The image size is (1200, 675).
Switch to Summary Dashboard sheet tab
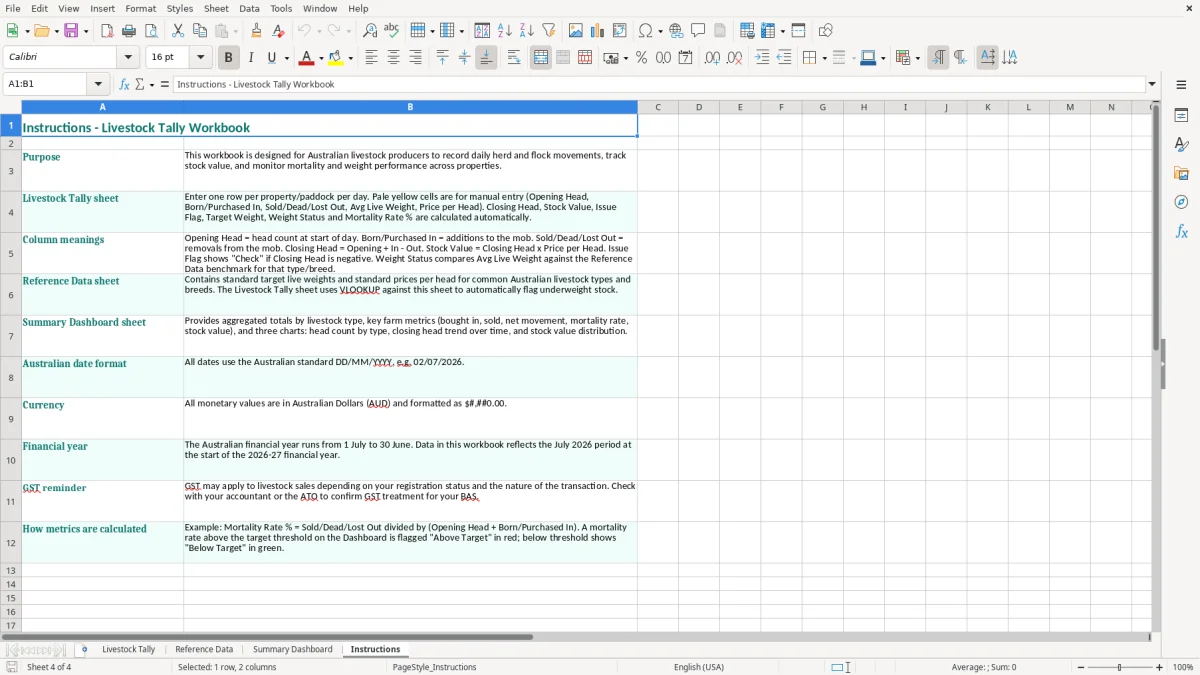[293, 649]
